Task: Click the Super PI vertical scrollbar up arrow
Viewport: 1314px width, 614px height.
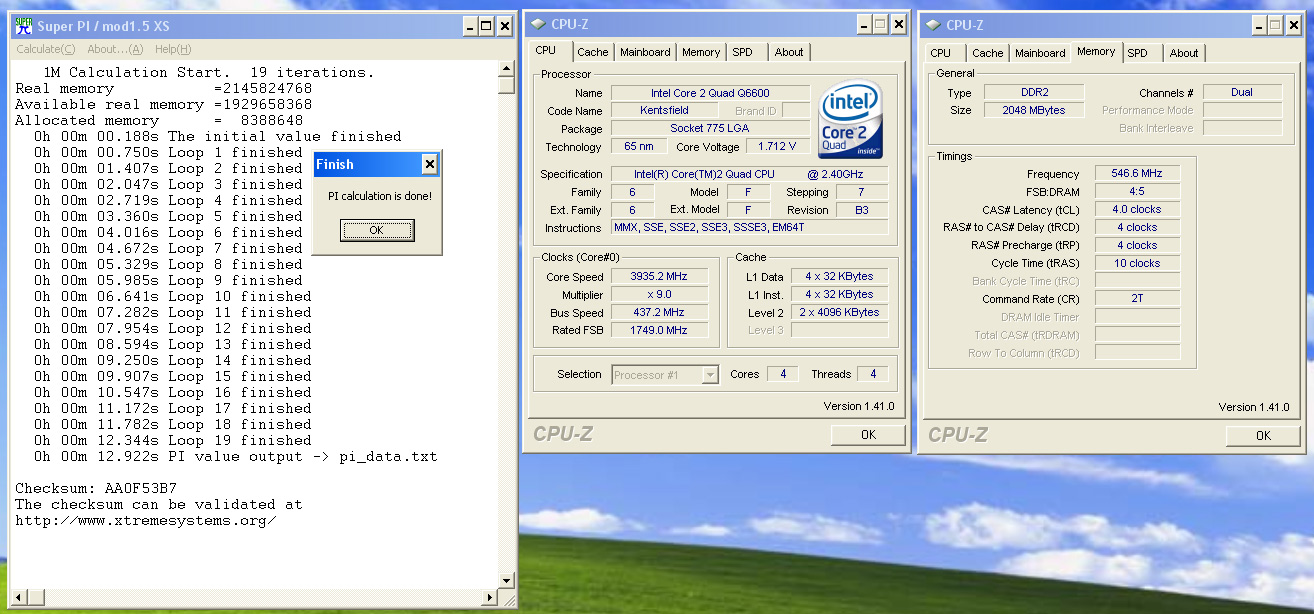Action: 507,69
